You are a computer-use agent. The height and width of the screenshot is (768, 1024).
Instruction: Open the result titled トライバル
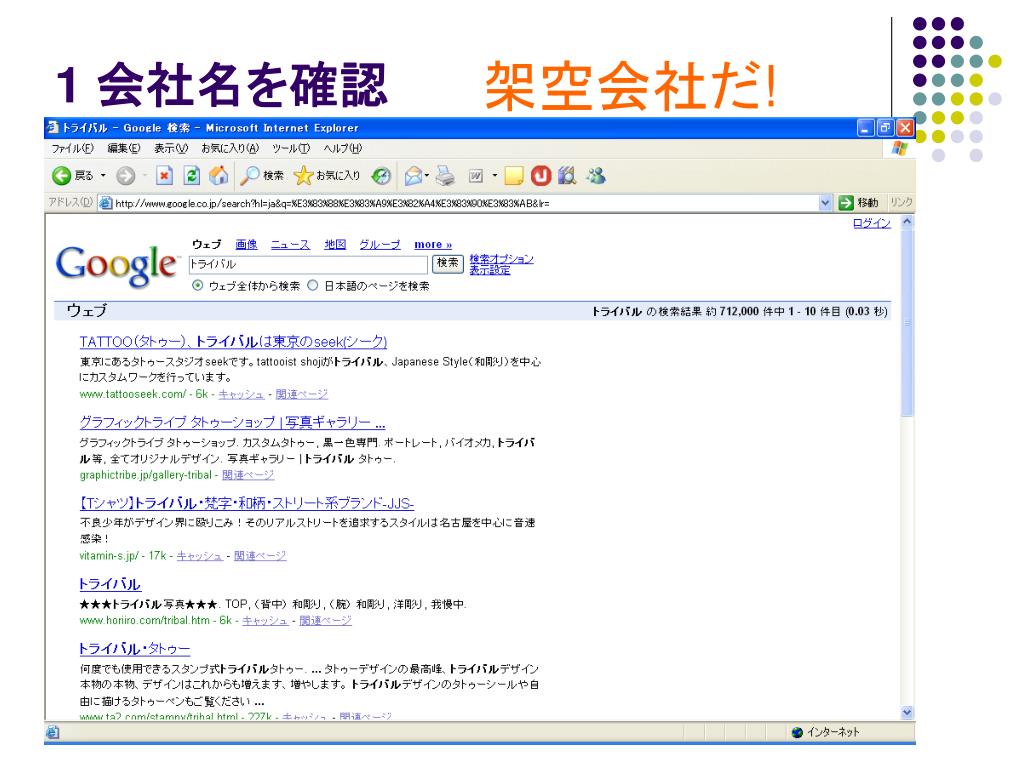110,584
